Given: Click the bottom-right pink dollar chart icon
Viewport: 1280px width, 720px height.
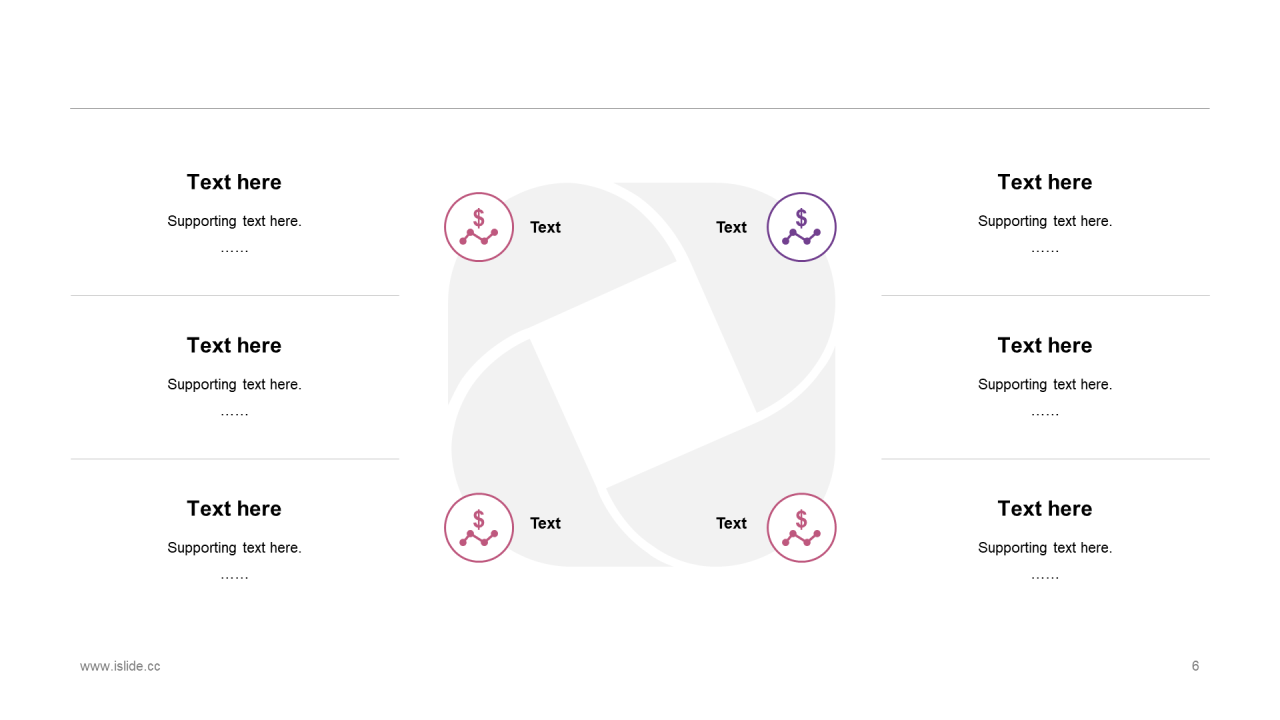Looking at the screenshot, I should 802,528.
